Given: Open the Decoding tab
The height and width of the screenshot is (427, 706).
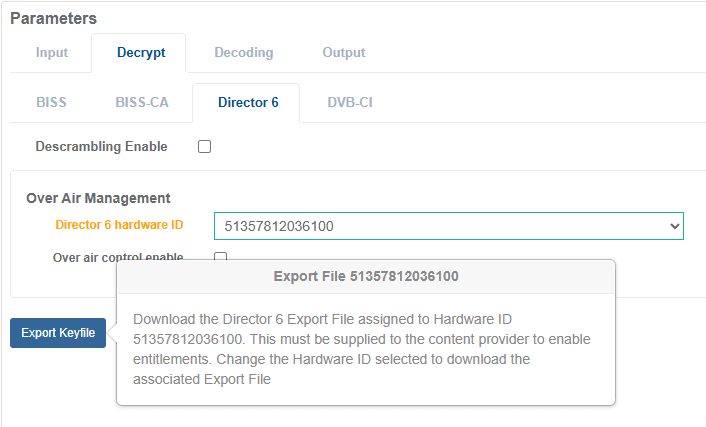Looking at the screenshot, I should pyautogui.click(x=244, y=53).
